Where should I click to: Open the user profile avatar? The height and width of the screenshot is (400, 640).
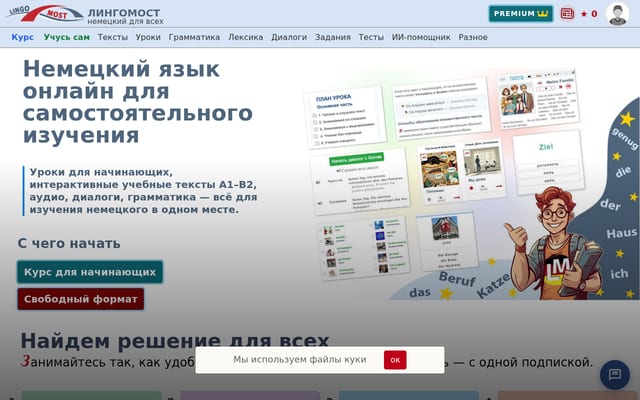618,14
